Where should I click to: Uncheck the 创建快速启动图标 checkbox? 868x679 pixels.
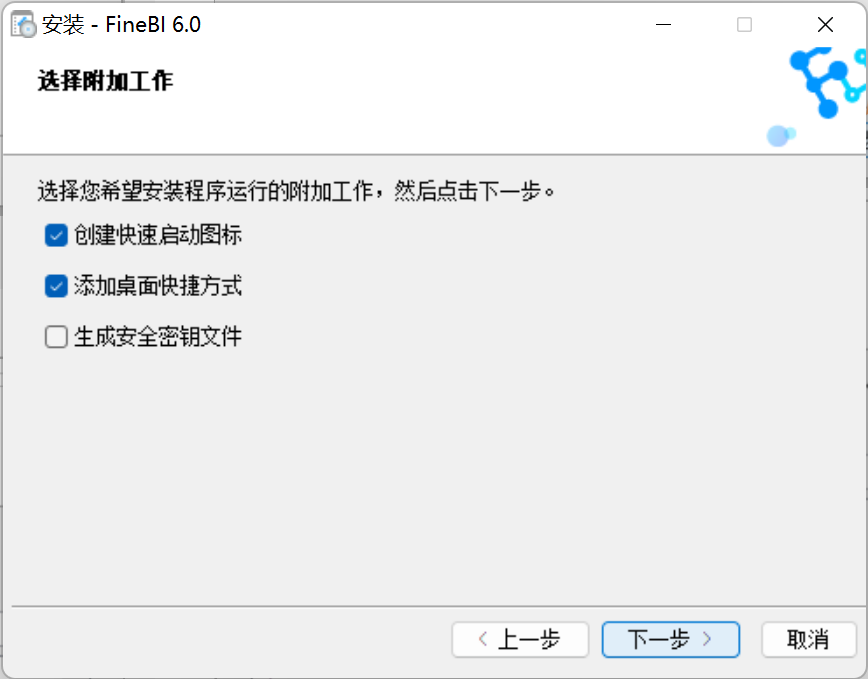56,235
